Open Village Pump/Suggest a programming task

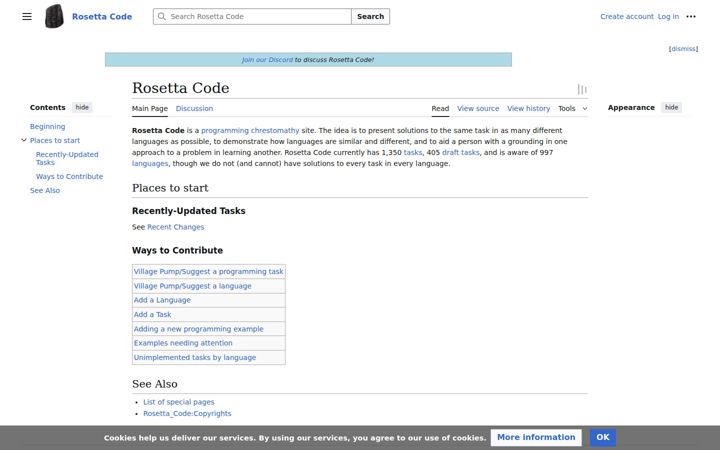coord(208,271)
